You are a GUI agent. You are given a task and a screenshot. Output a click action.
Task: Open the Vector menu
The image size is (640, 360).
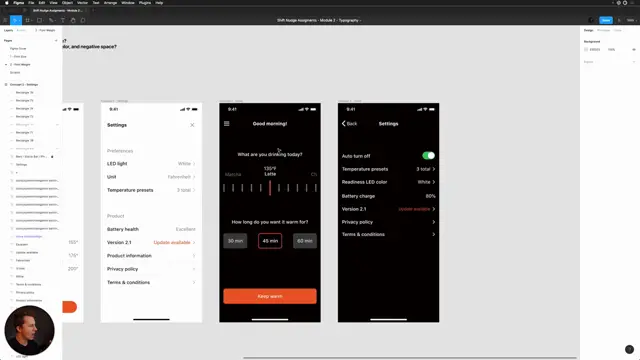pyautogui.click(x=82, y=2)
